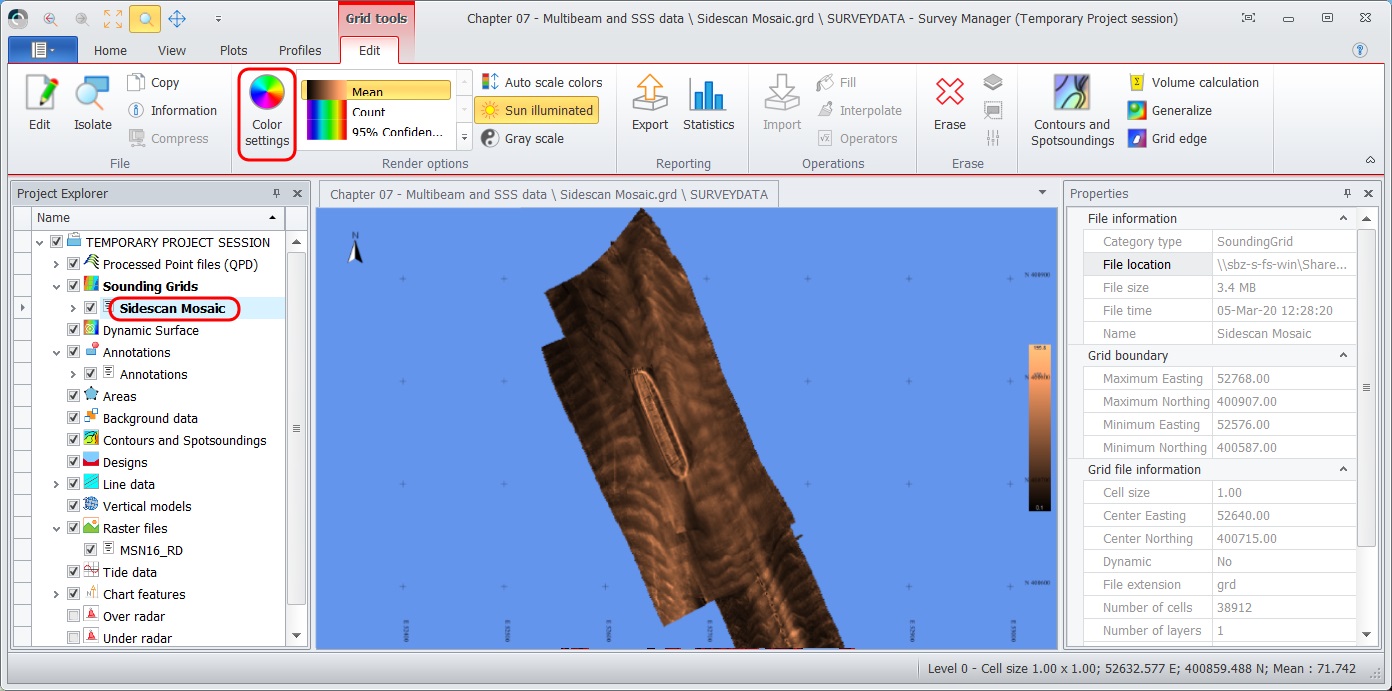Expand the render layer list dropdown
This screenshot has height=691, width=1392.
coord(464,137)
